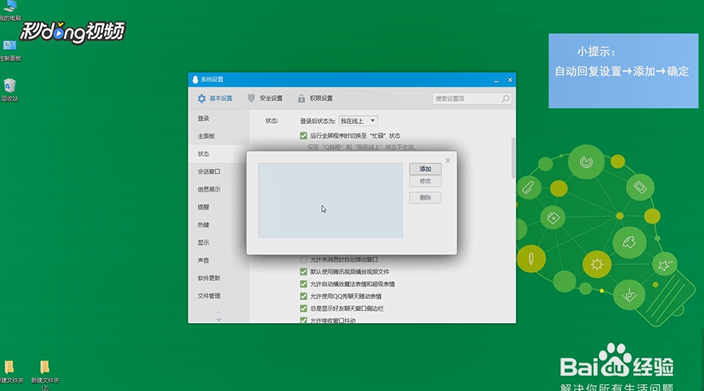Select 状态 in the settings sidebar
The image size is (704, 391).
219,154
